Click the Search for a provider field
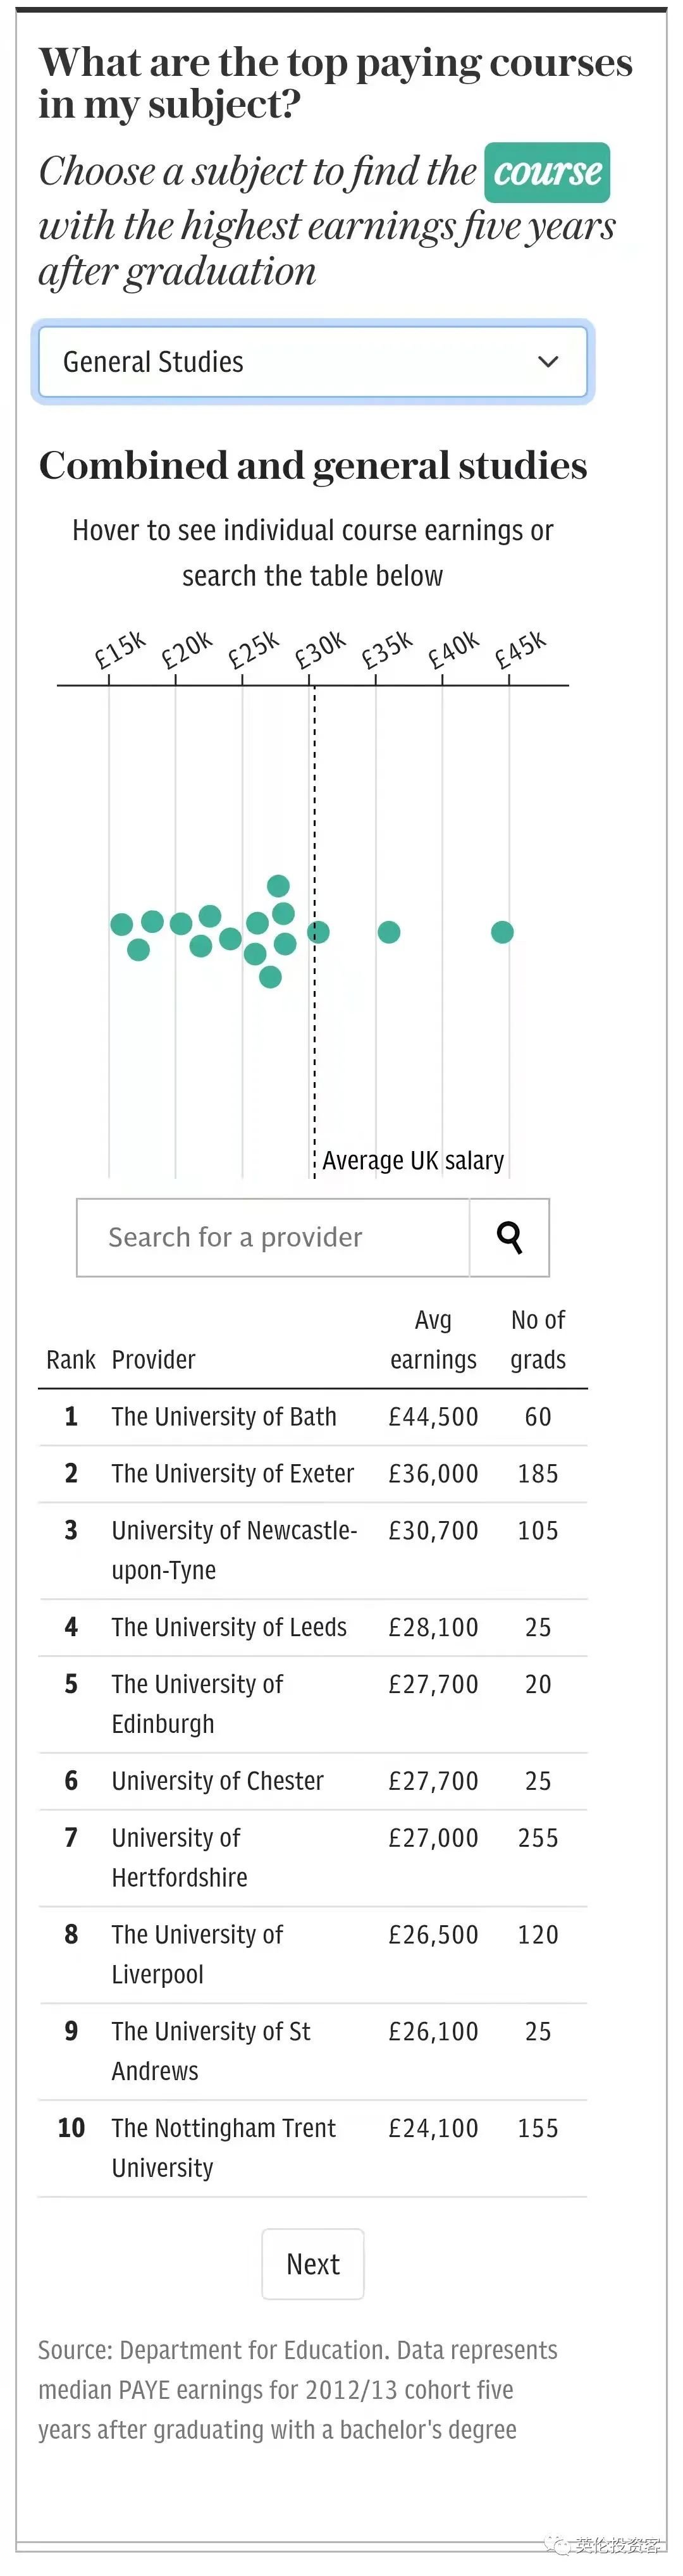This screenshot has width=683, height=2576. [x=273, y=1237]
